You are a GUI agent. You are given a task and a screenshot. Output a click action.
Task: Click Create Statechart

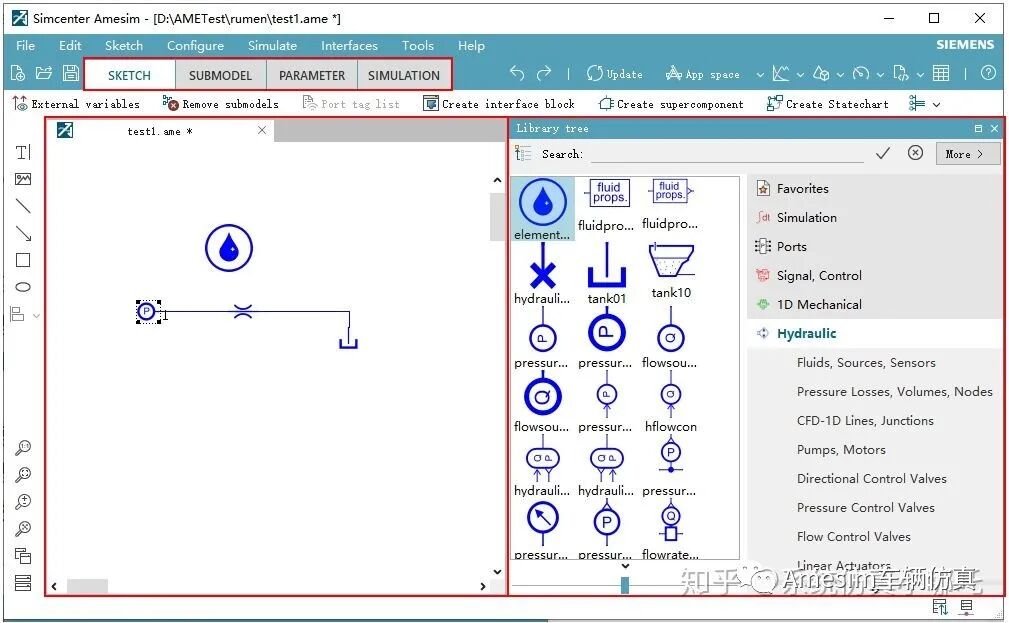point(828,104)
